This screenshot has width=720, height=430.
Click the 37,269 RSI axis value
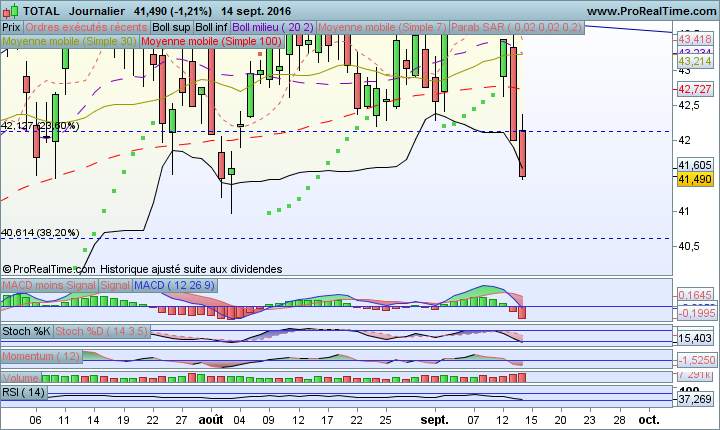pos(695,399)
